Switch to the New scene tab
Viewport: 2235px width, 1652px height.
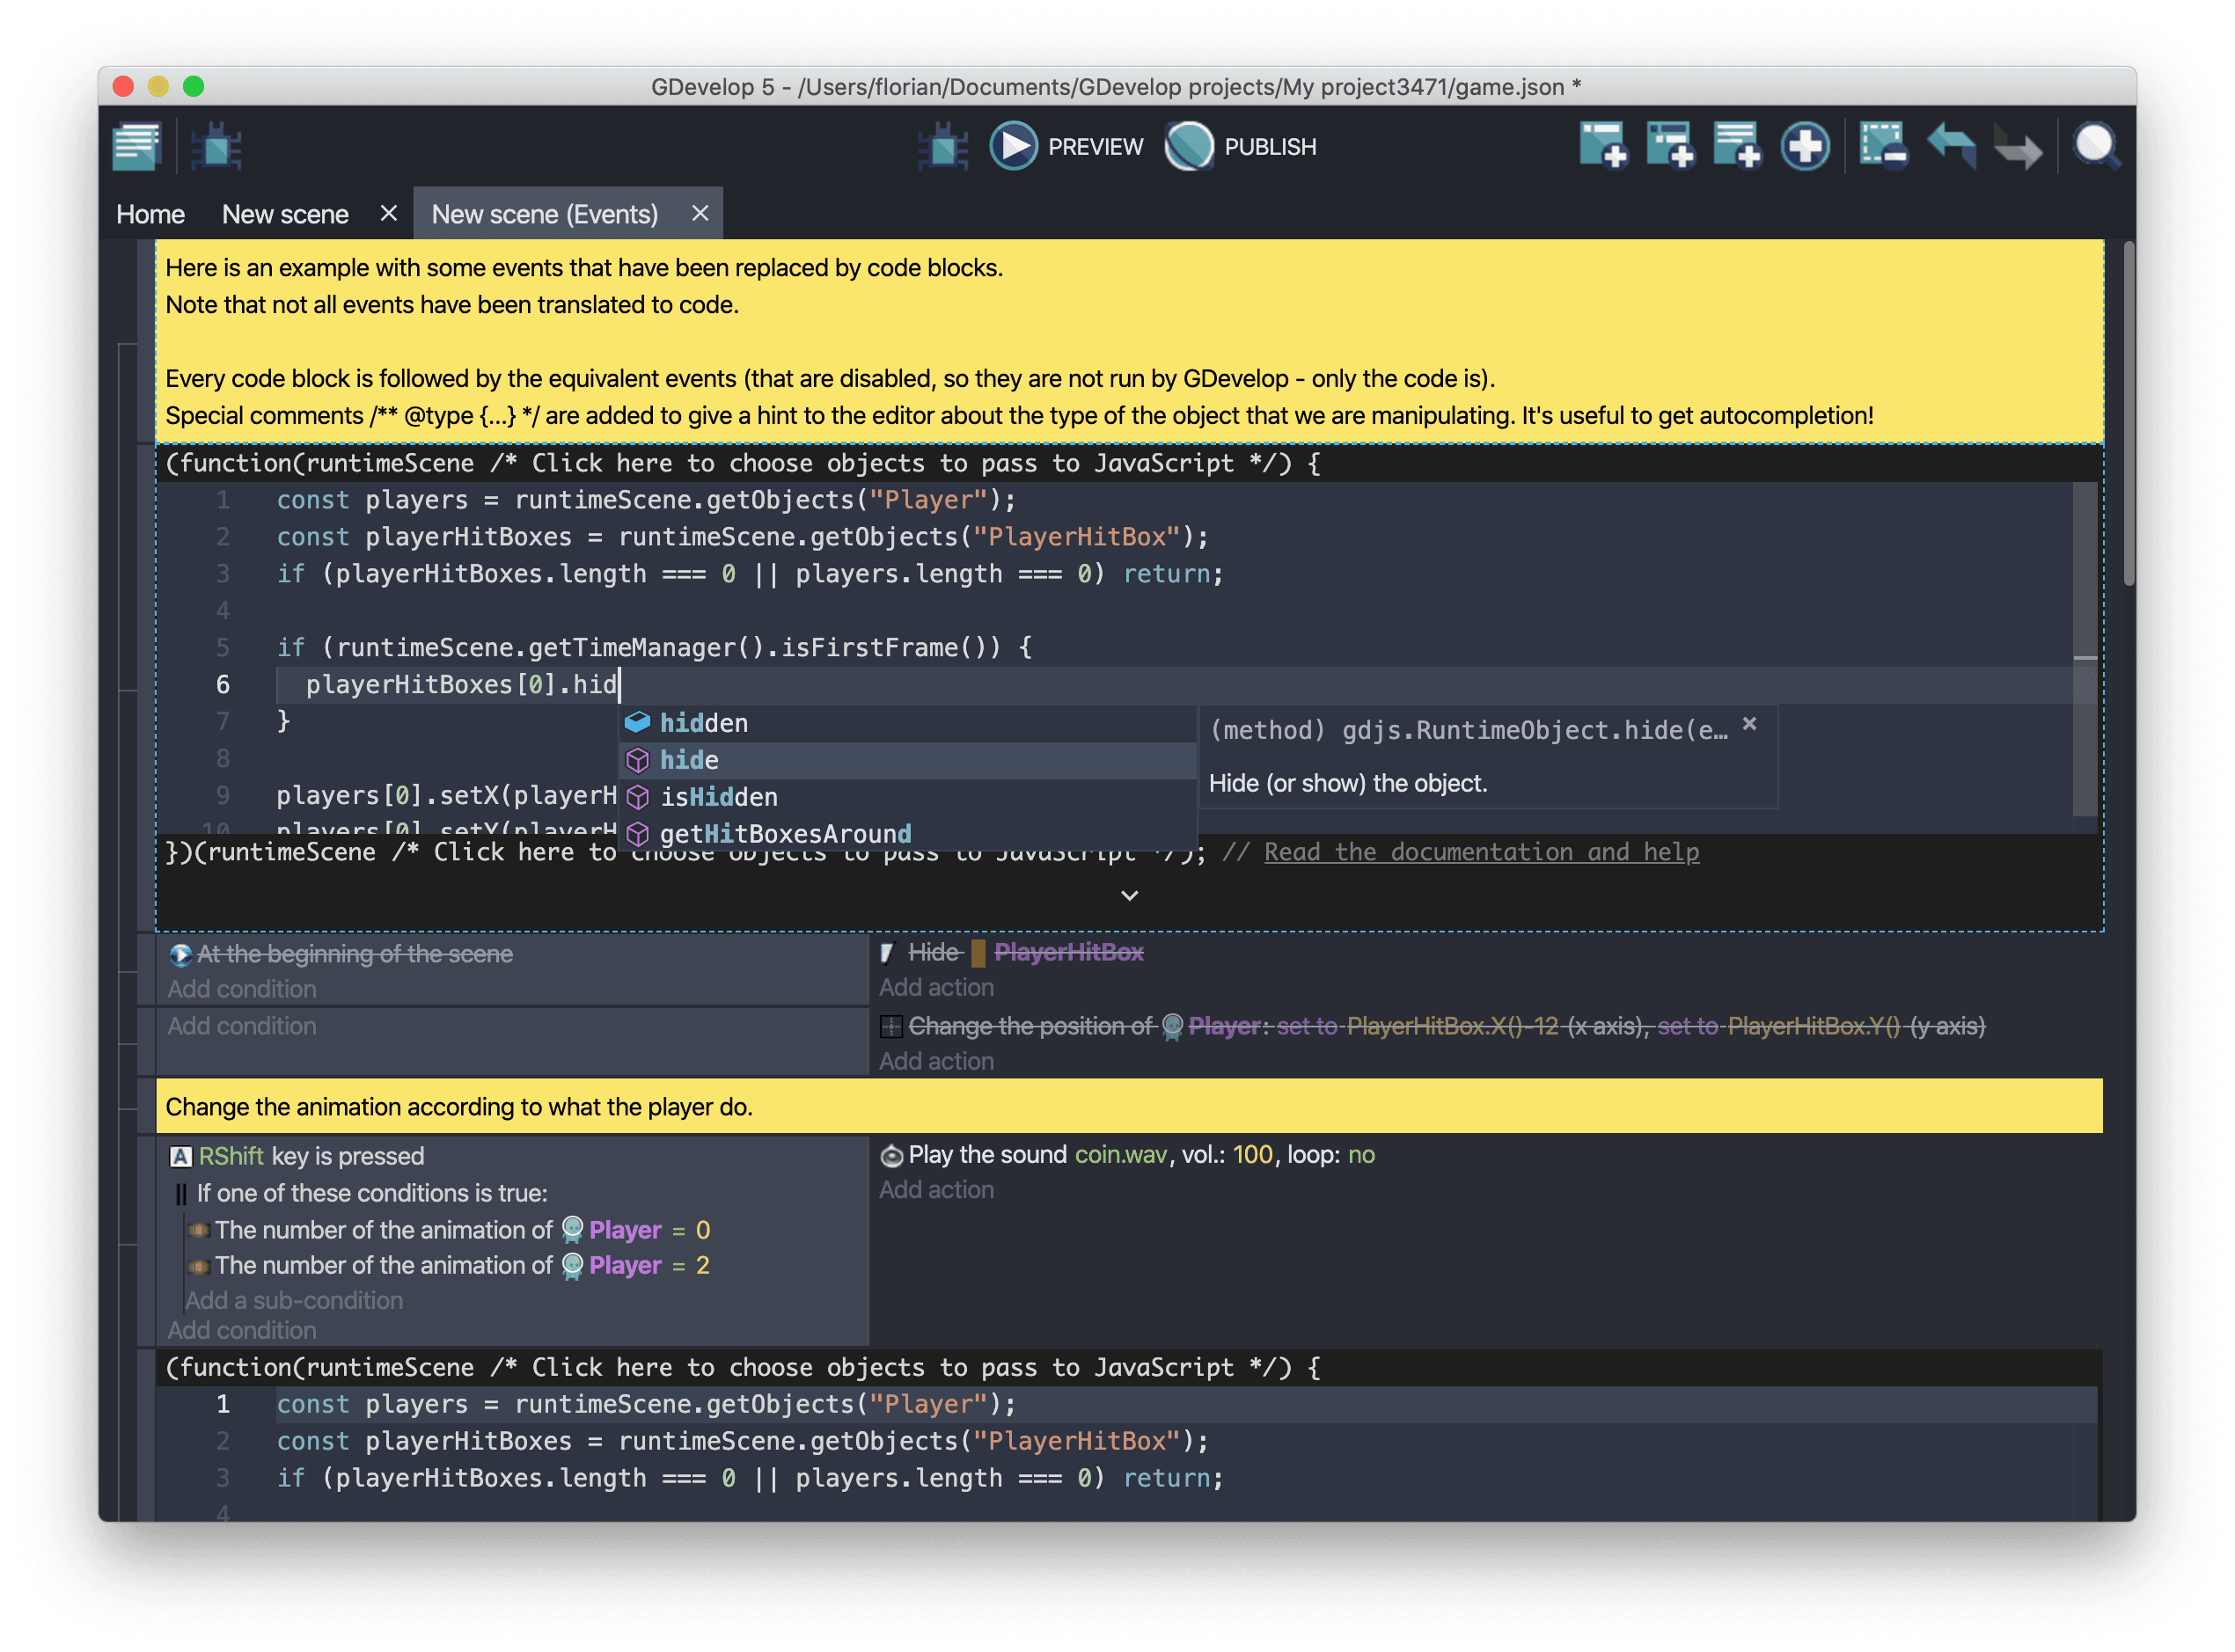click(x=285, y=213)
